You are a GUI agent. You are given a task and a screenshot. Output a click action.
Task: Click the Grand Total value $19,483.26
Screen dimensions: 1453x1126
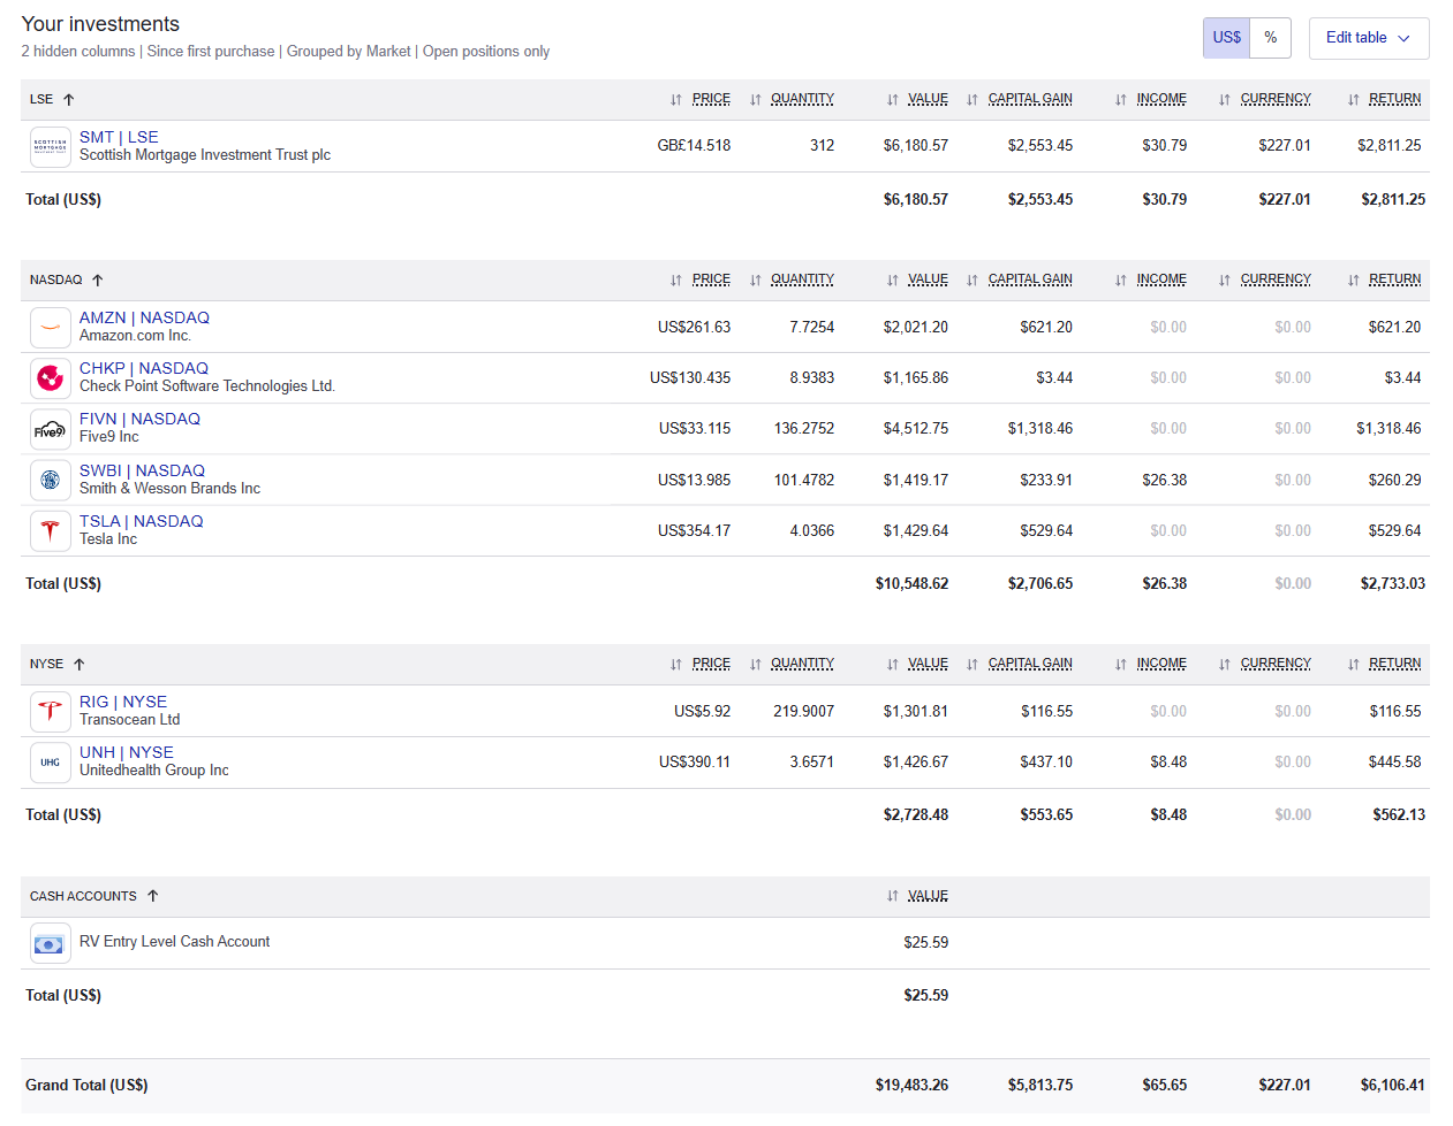[x=911, y=1085]
